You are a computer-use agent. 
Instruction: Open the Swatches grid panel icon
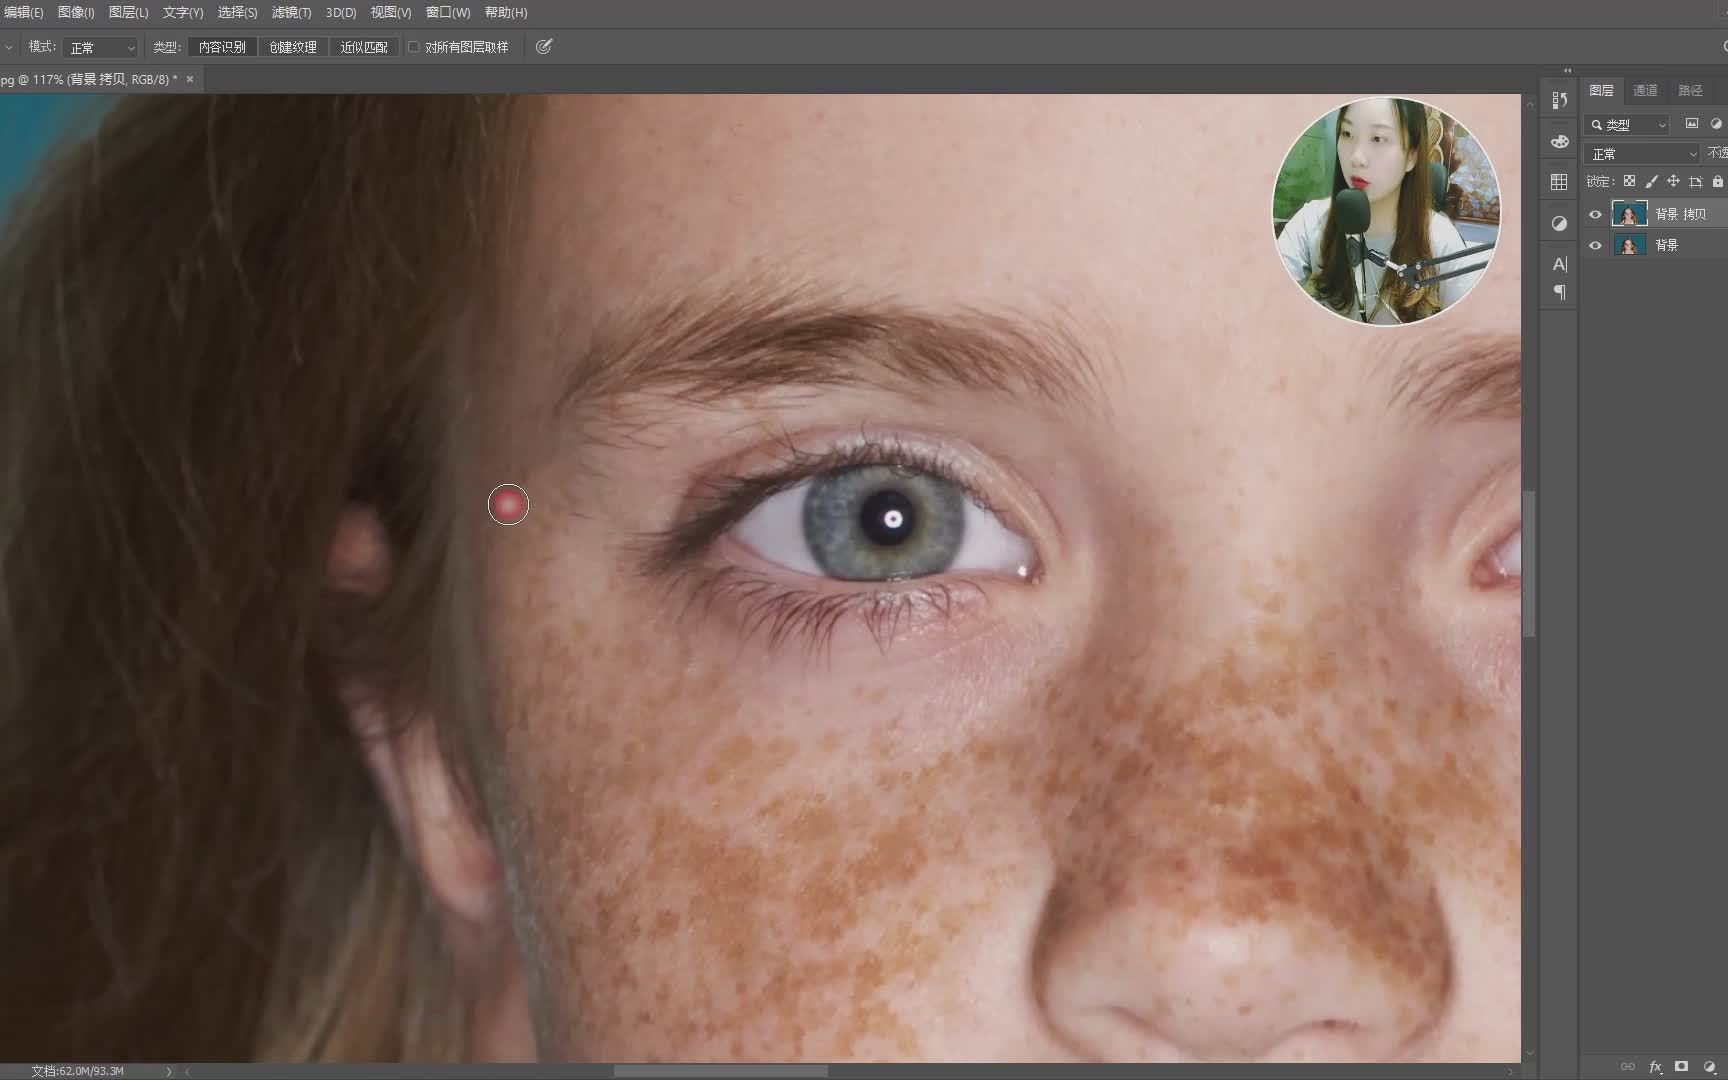[x=1559, y=182]
